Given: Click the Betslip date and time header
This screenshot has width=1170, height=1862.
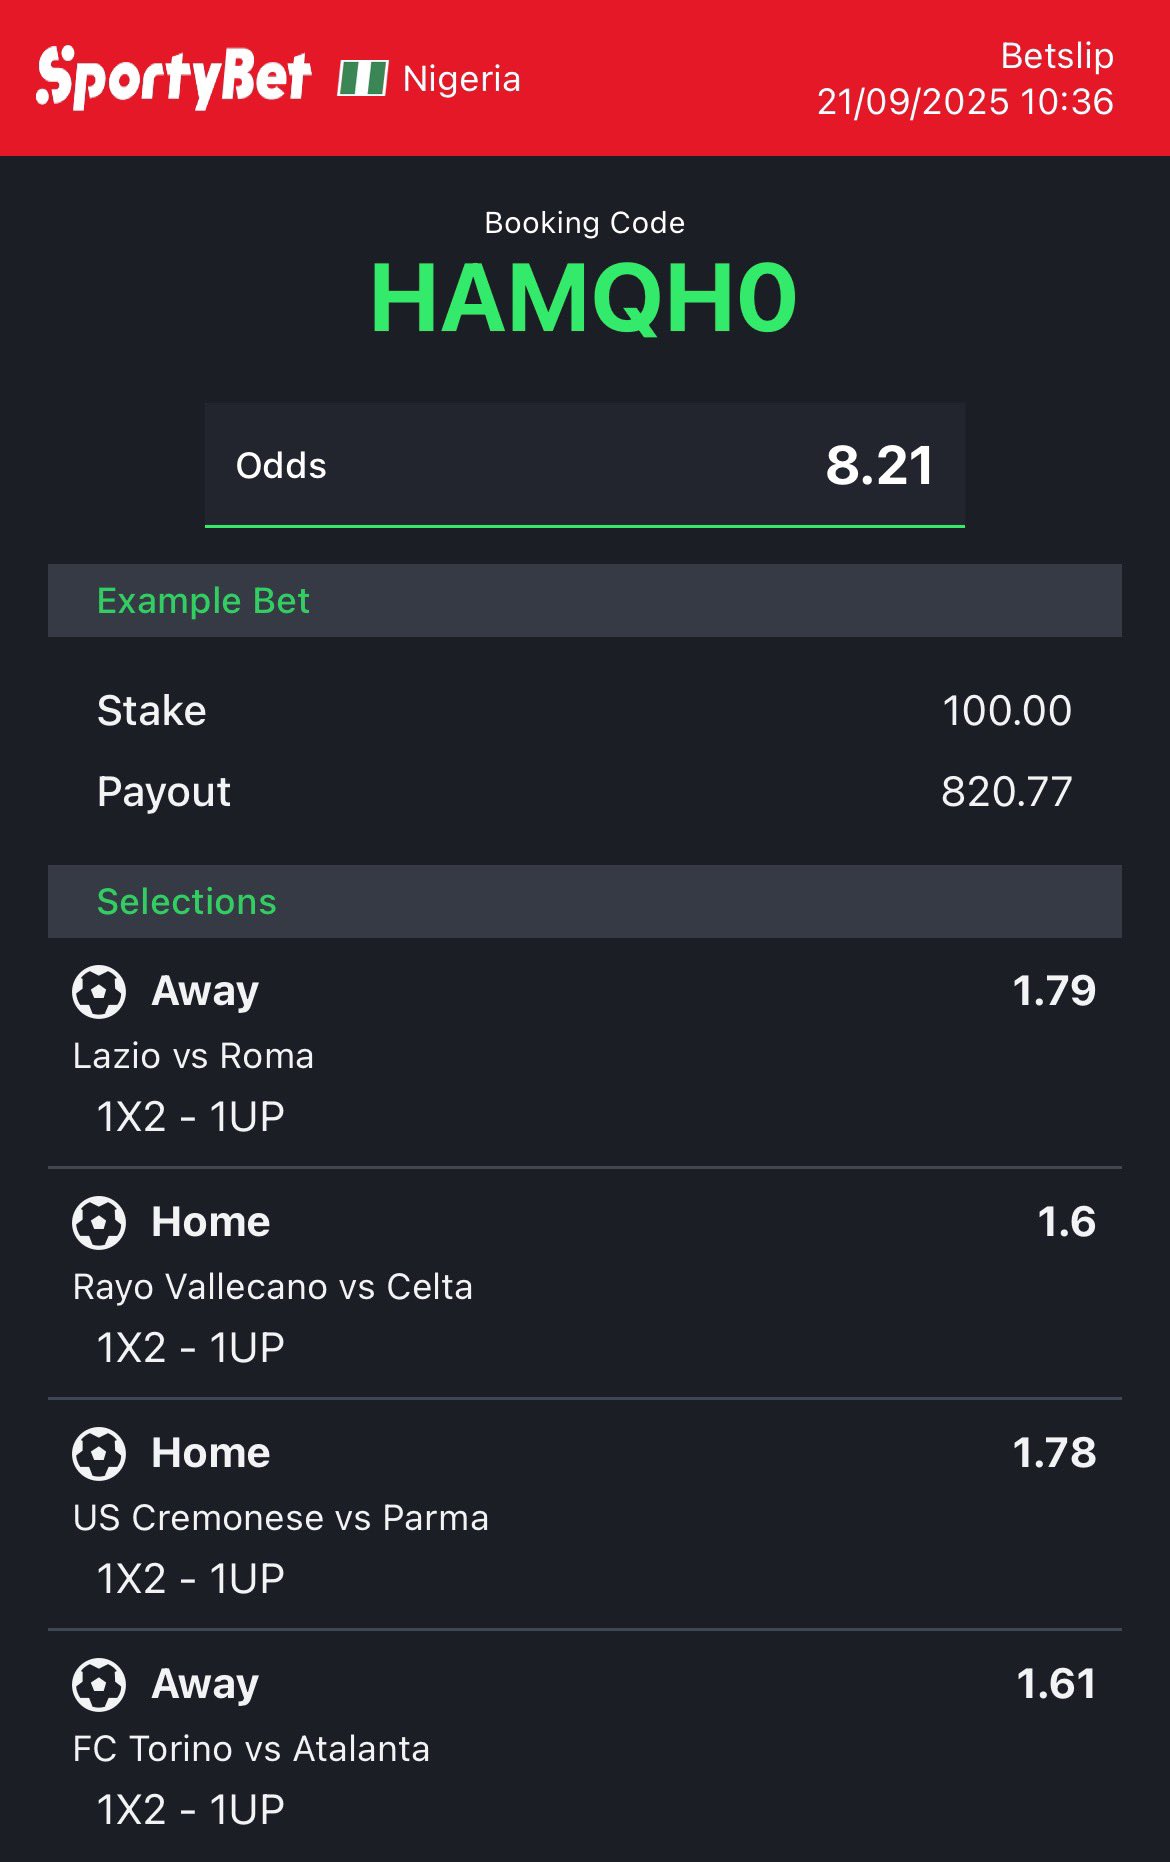Looking at the screenshot, I should pyautogui.click(x=965, y=79).
